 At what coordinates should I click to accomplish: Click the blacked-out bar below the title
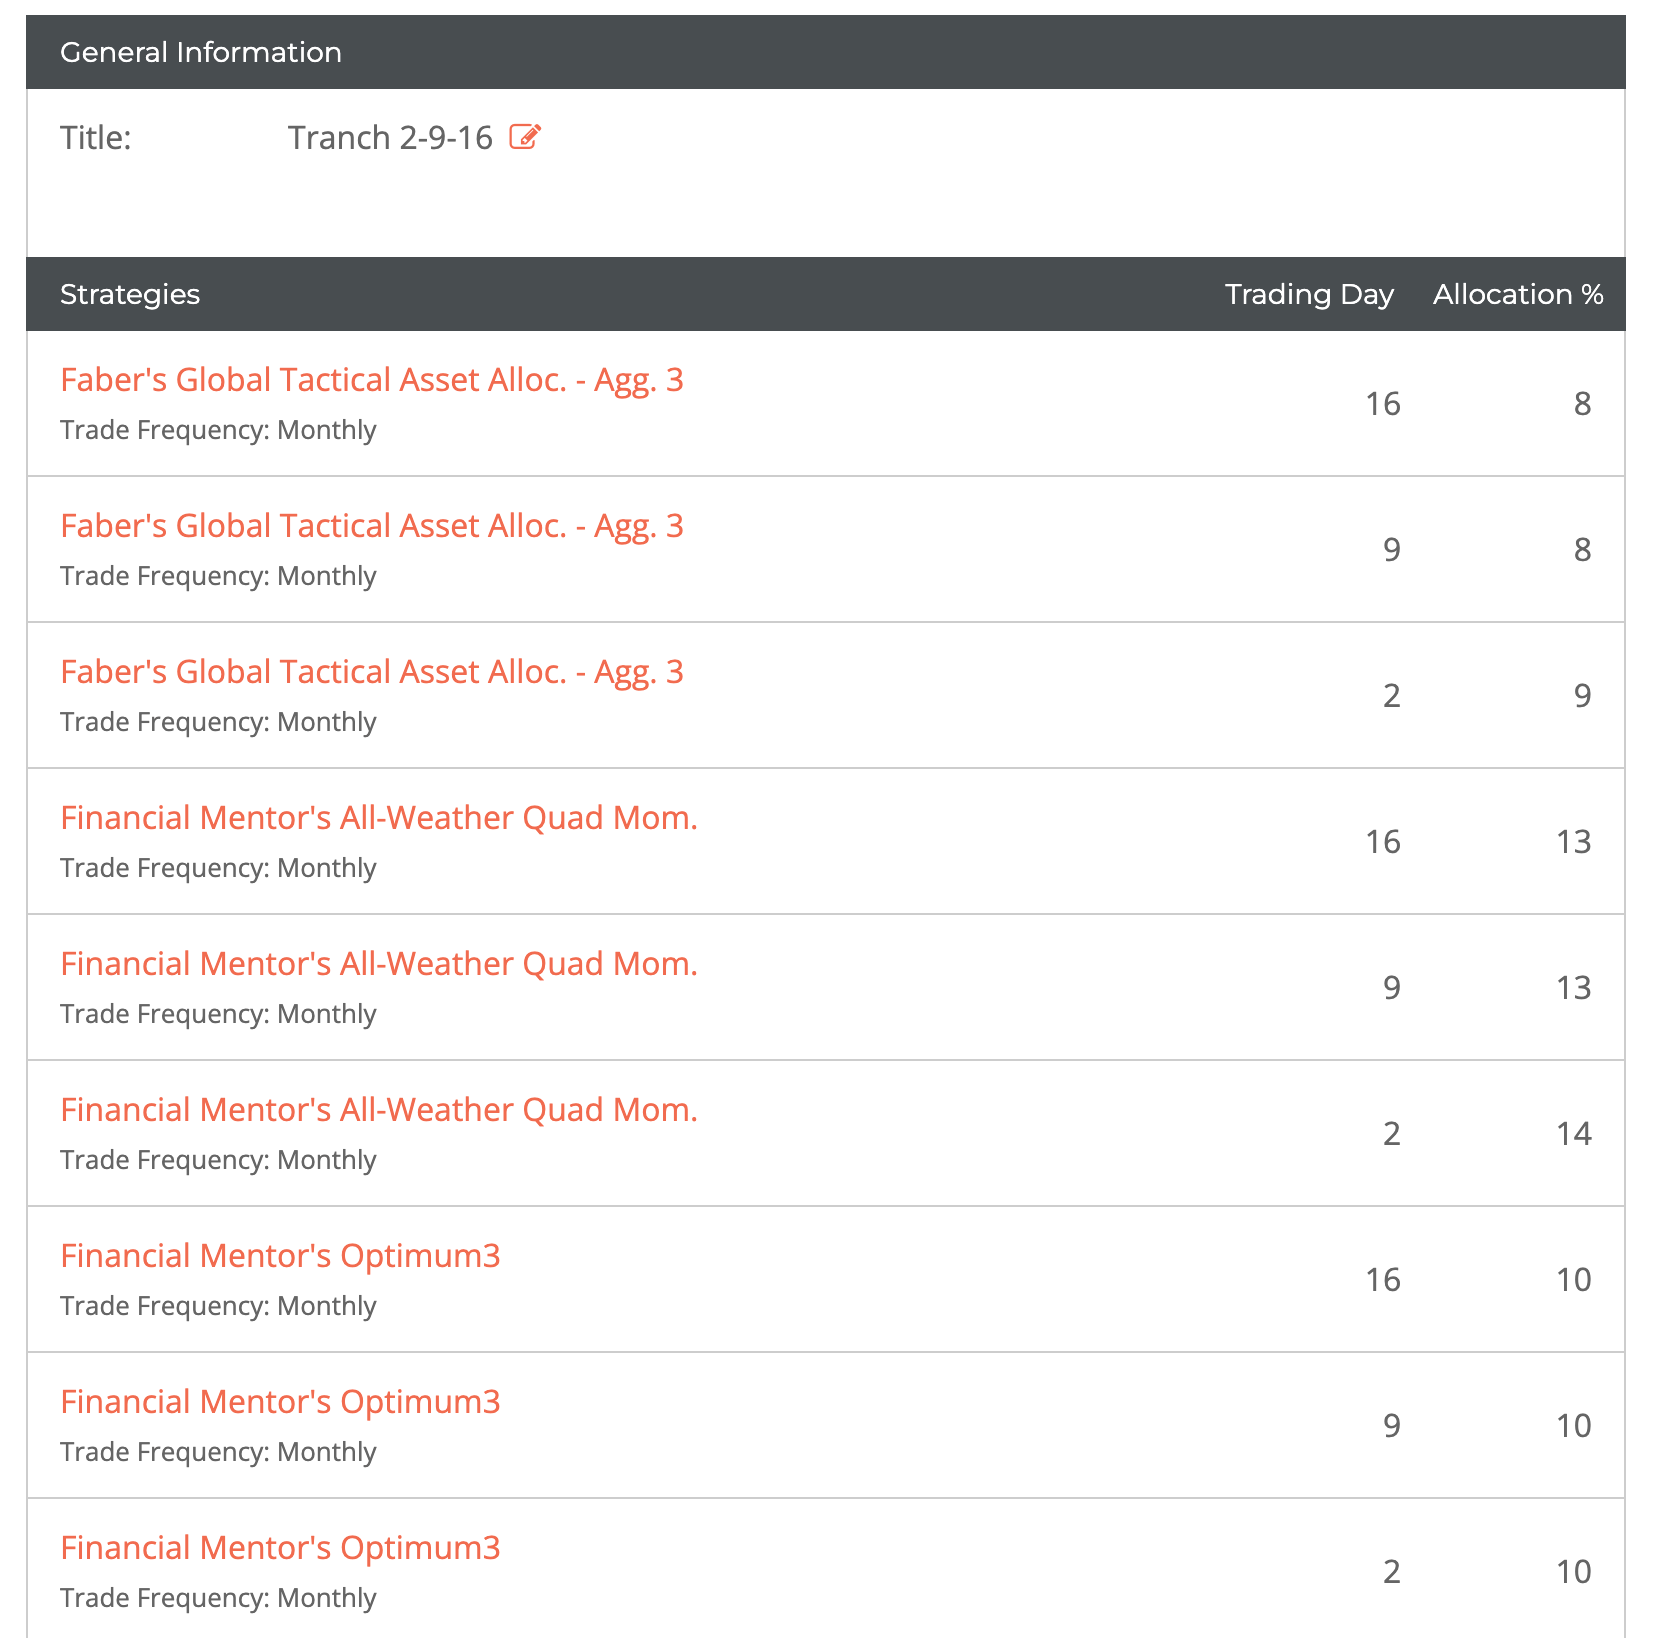pos(265,210)
